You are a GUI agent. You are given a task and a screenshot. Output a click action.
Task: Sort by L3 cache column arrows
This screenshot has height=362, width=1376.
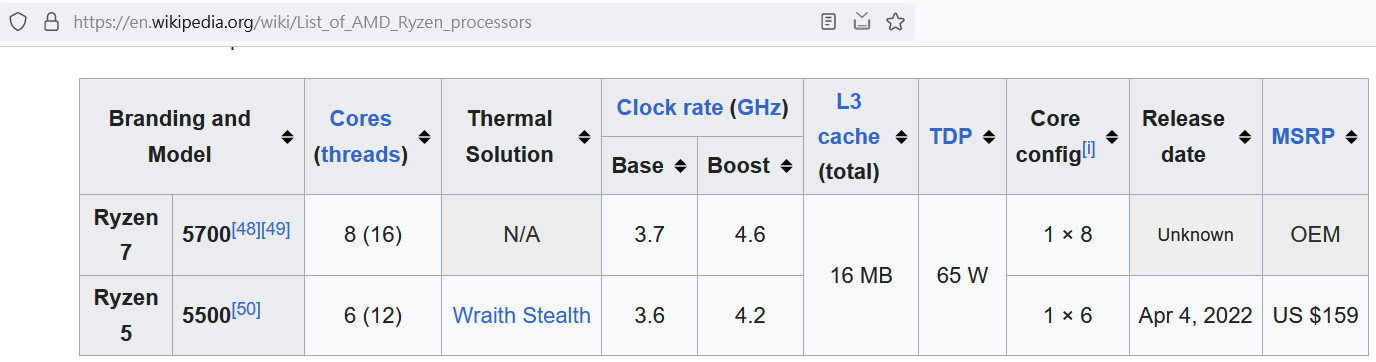pyautogui.click(x=901, y=137)
